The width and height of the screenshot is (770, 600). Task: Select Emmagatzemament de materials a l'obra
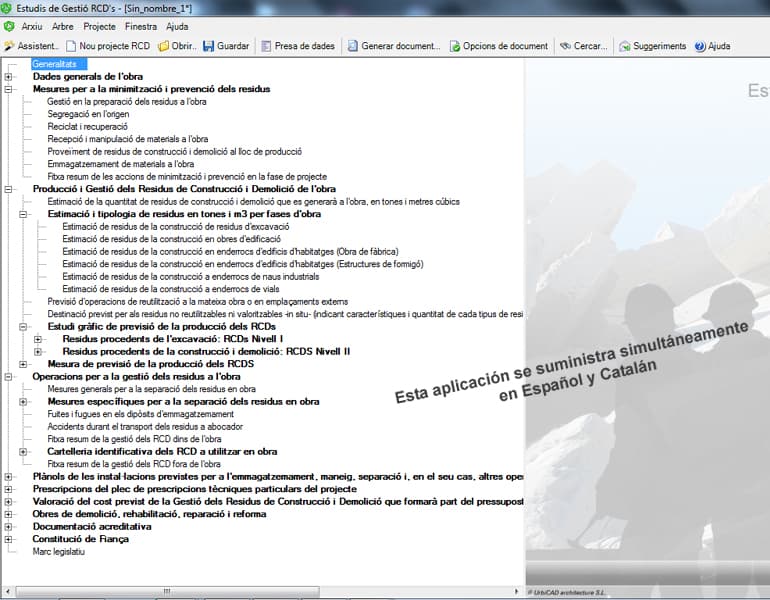coord(120,164)
